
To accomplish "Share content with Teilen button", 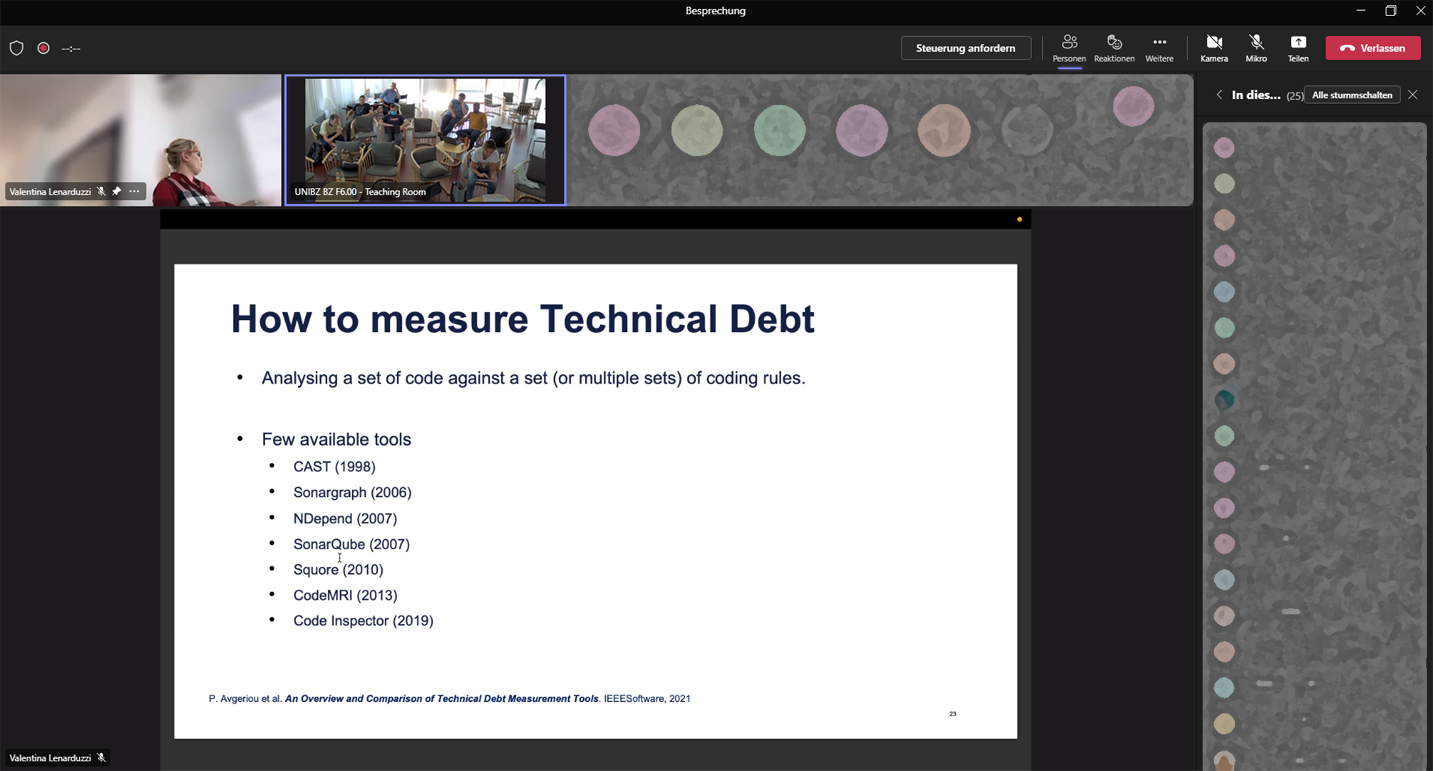I will click(x=1298, y=48).
